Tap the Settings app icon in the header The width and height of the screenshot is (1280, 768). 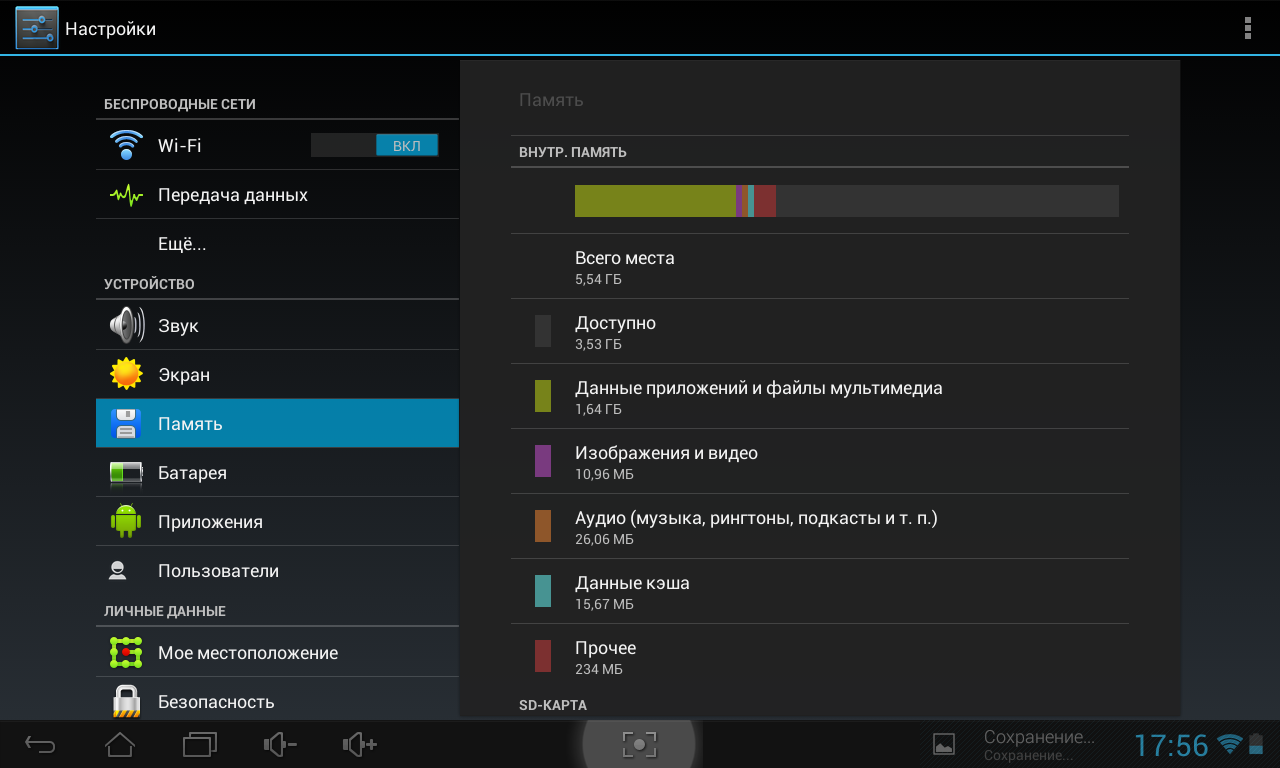(37, 28)
